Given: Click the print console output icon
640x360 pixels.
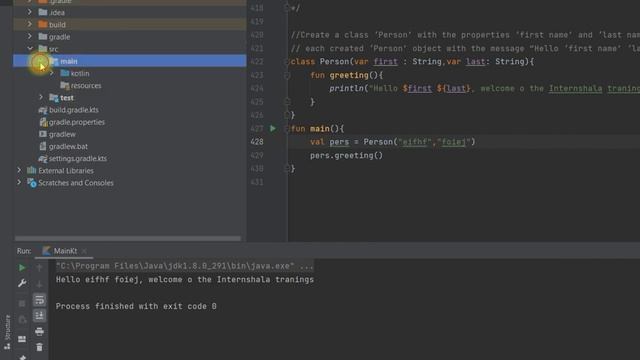Looking at the screenshot, I should pos(39,331).
